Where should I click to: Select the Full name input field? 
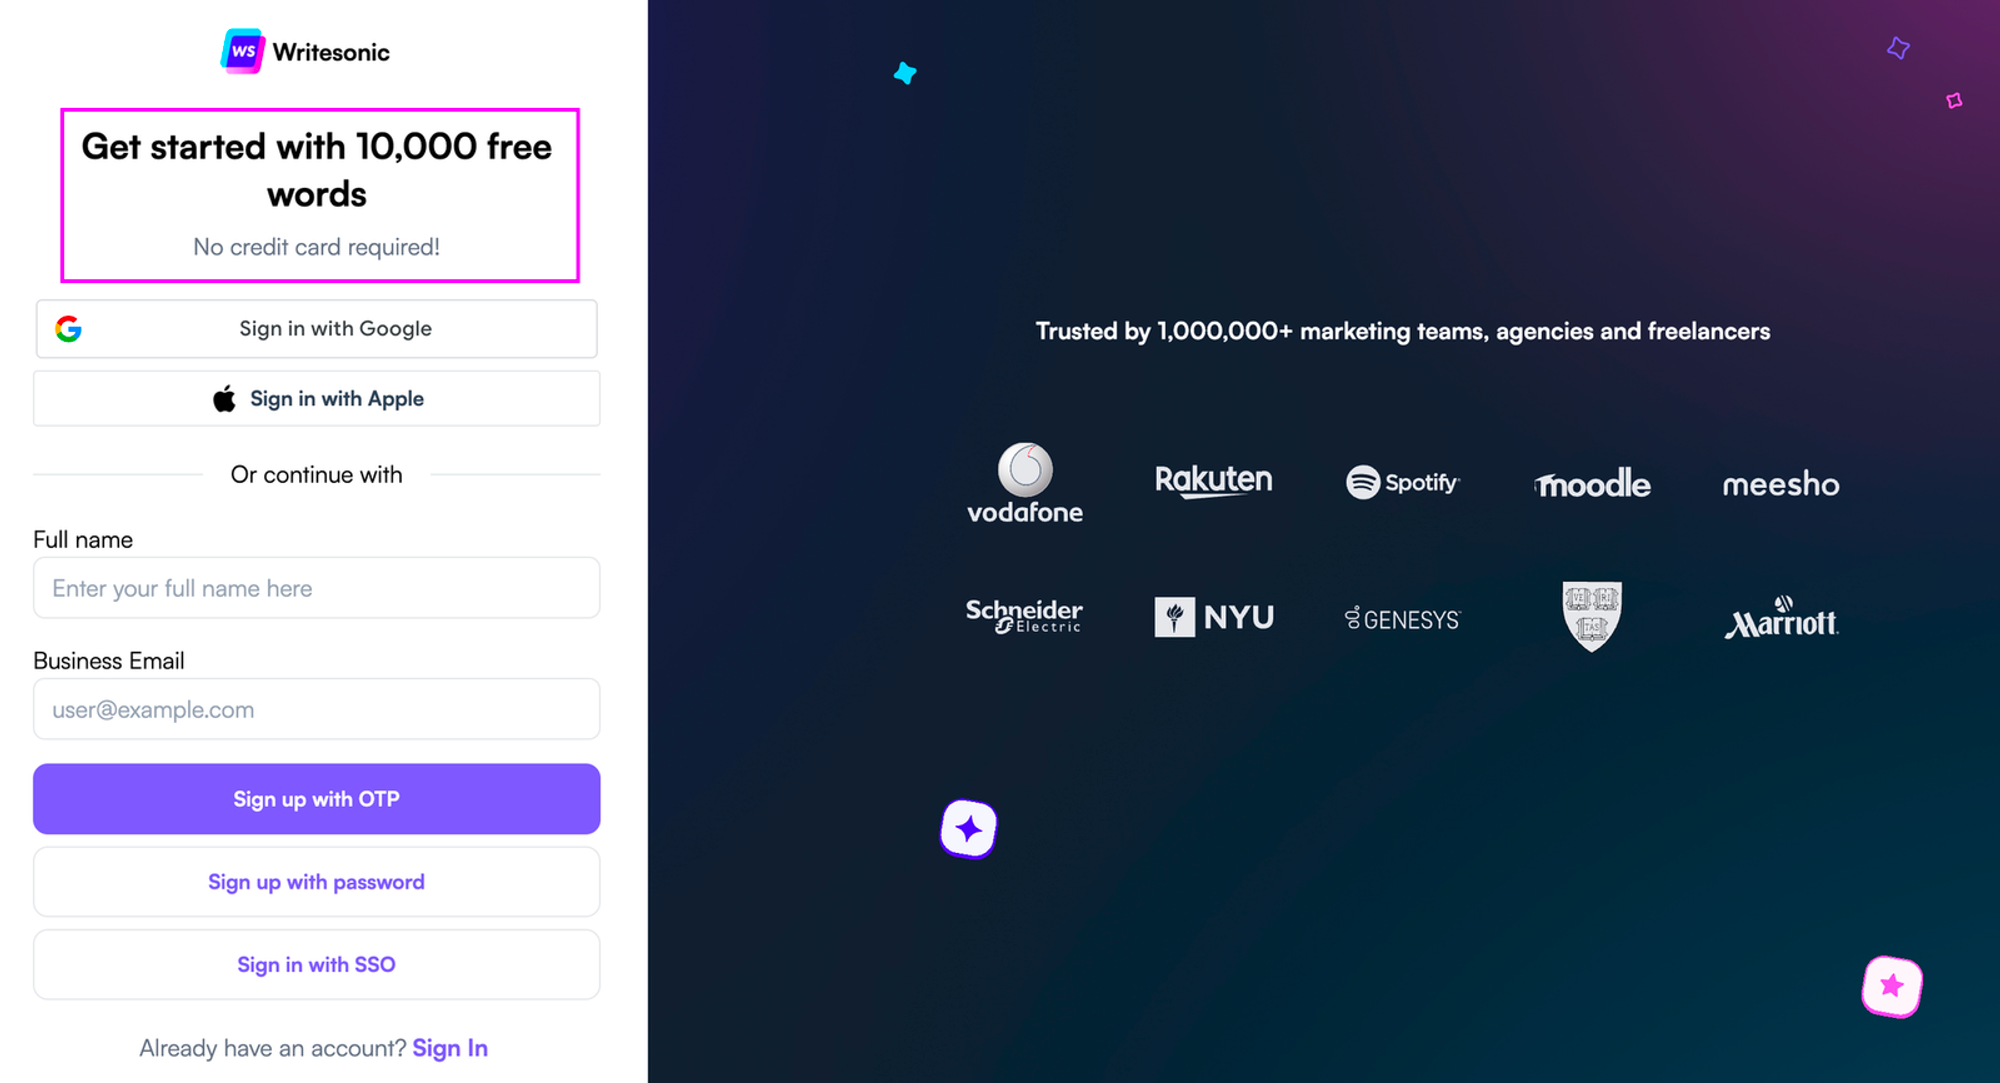click(316, 588)
